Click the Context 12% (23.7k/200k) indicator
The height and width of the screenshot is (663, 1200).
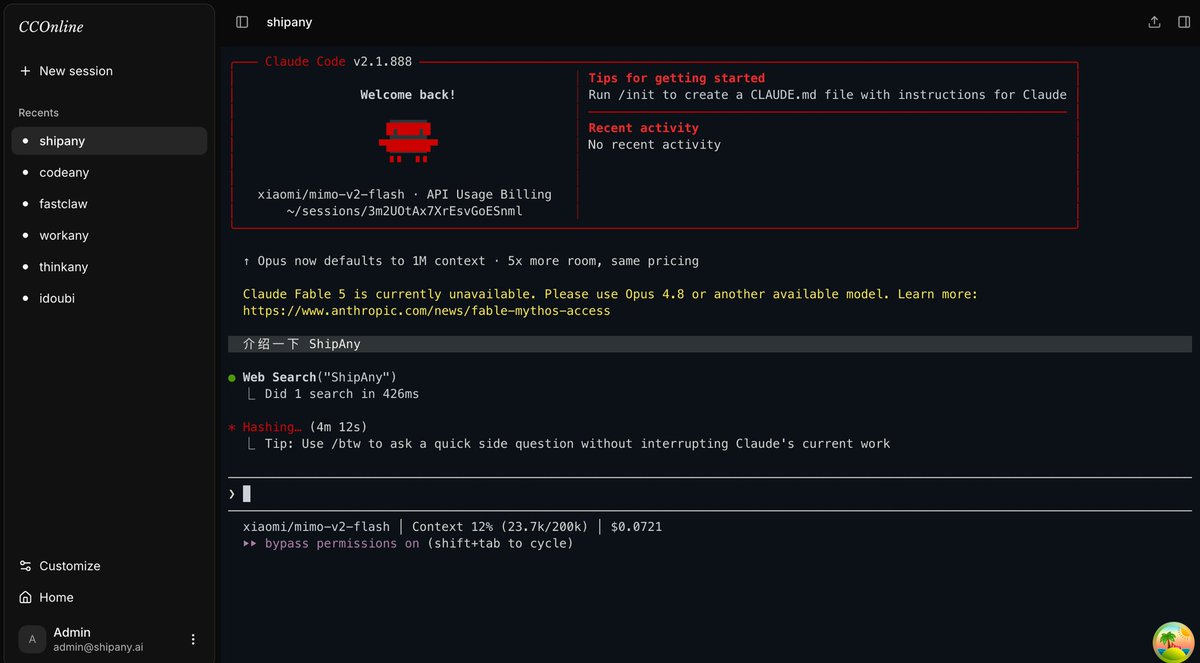500,527
